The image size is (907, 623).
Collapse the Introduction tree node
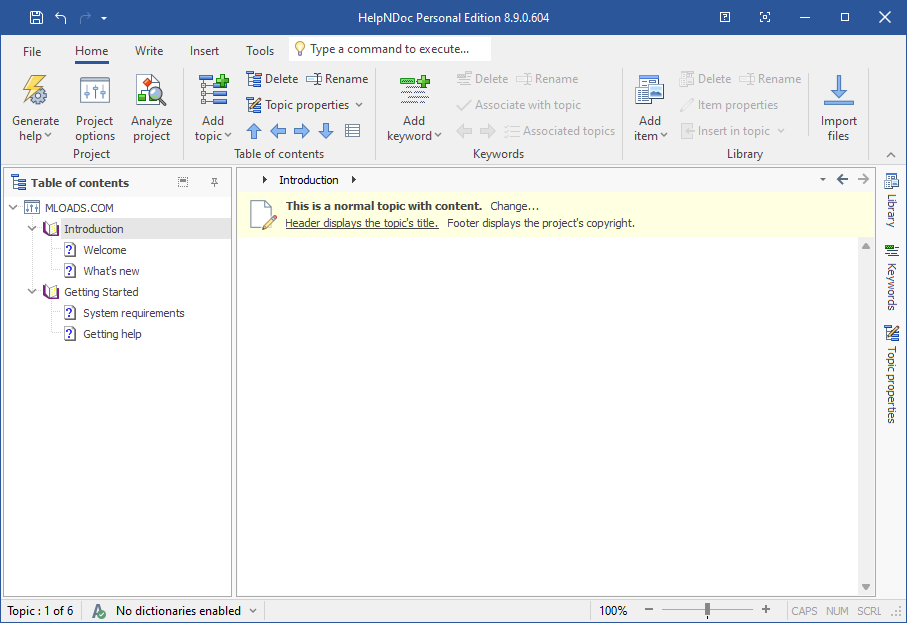point(32,228)
